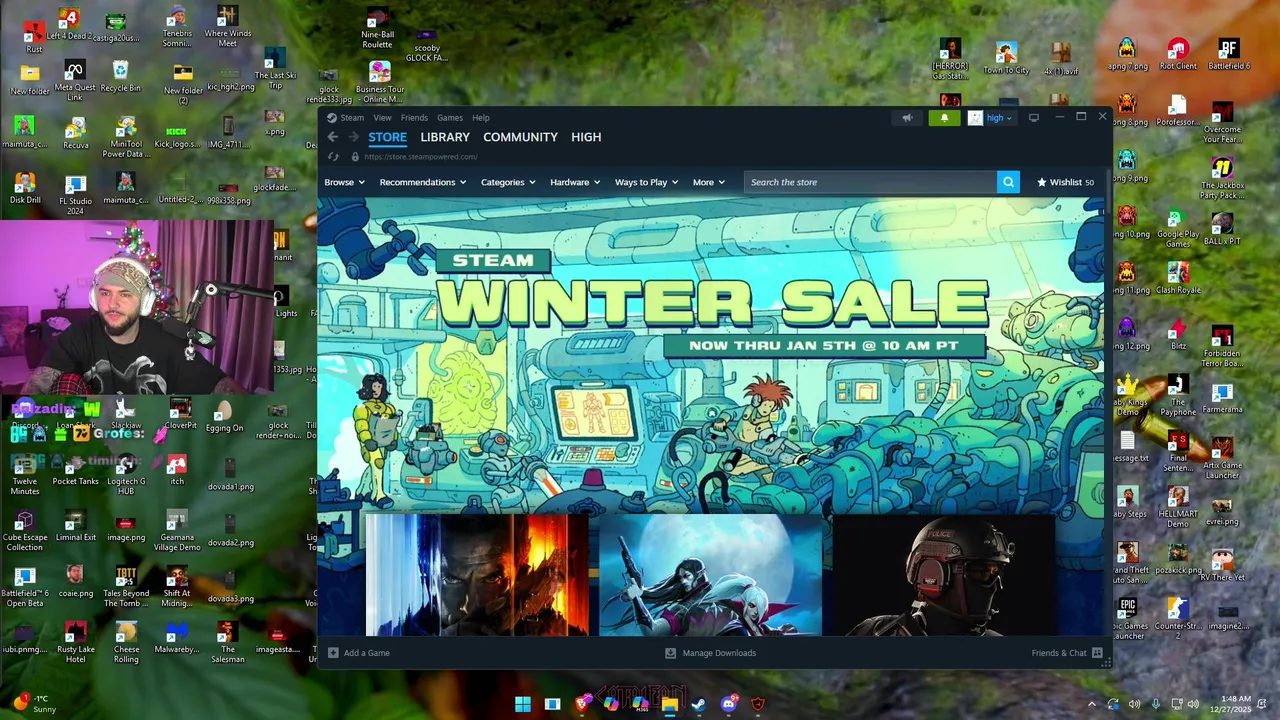Click Add a Game
This screenshot has height=720, width=1280.
pyautogui.click(x=359, y=653)
